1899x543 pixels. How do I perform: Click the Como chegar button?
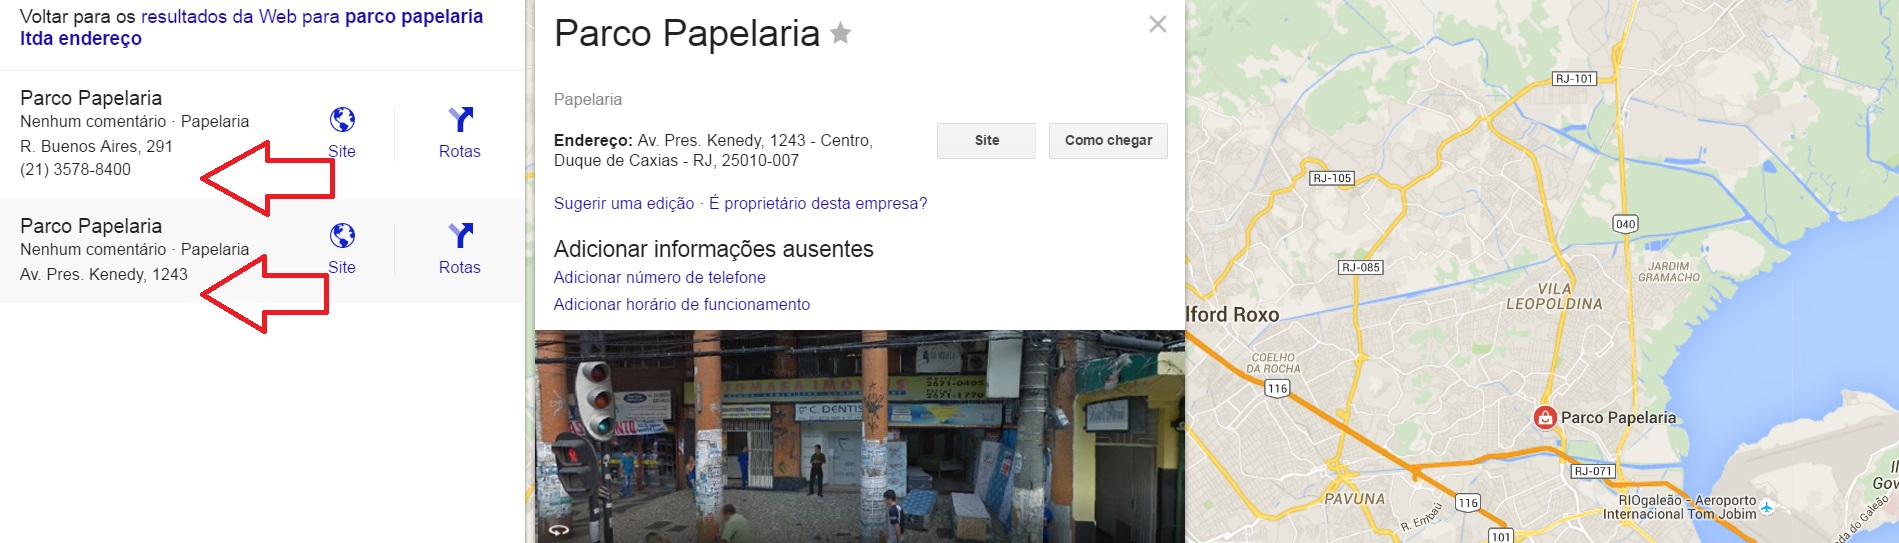click(x=1108, y=141)
